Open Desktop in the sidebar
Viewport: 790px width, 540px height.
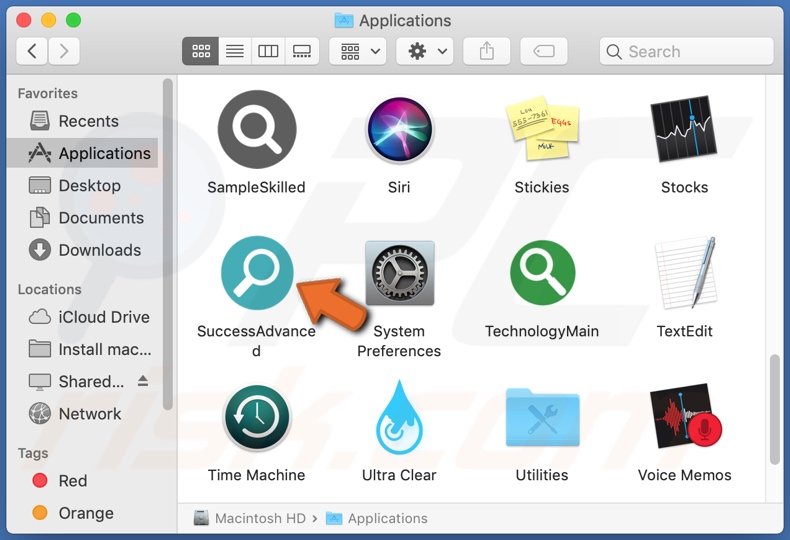84,185
